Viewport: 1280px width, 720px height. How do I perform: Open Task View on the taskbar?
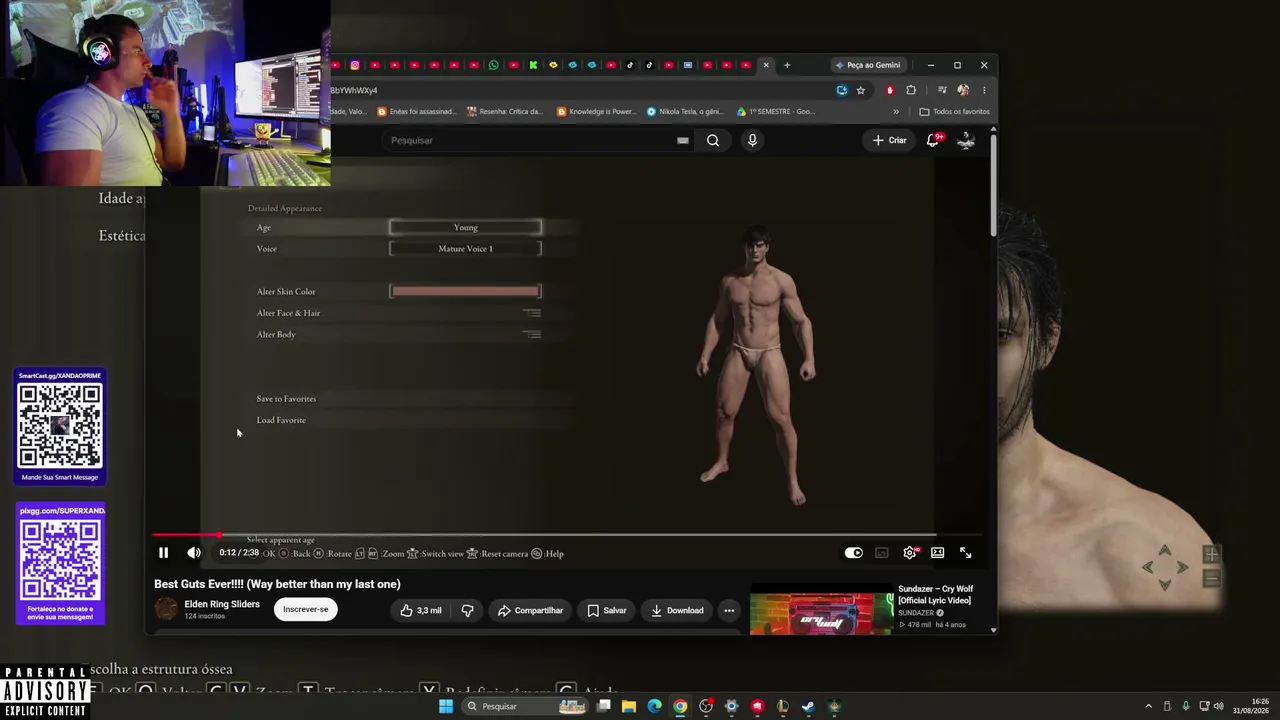(604, 706)
